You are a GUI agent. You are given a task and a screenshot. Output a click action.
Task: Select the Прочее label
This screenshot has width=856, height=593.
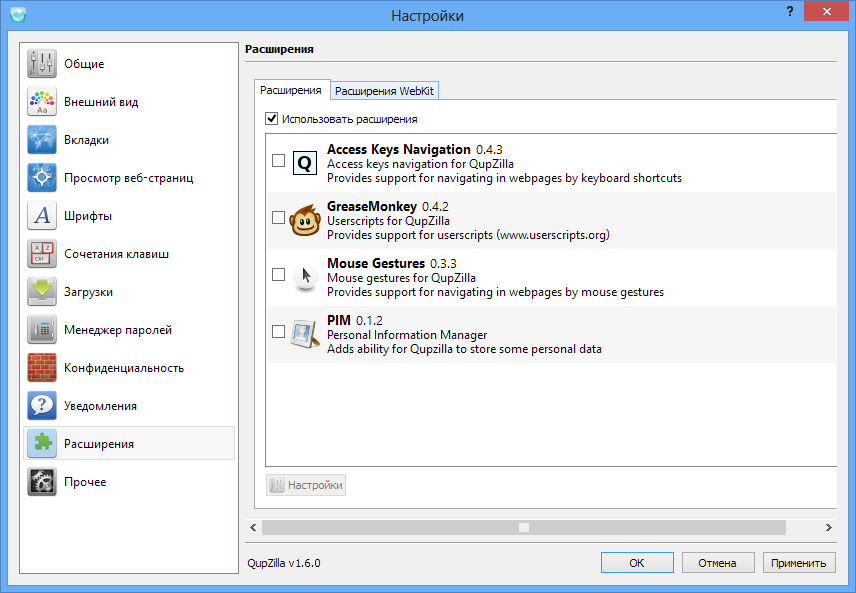point(85,482)
